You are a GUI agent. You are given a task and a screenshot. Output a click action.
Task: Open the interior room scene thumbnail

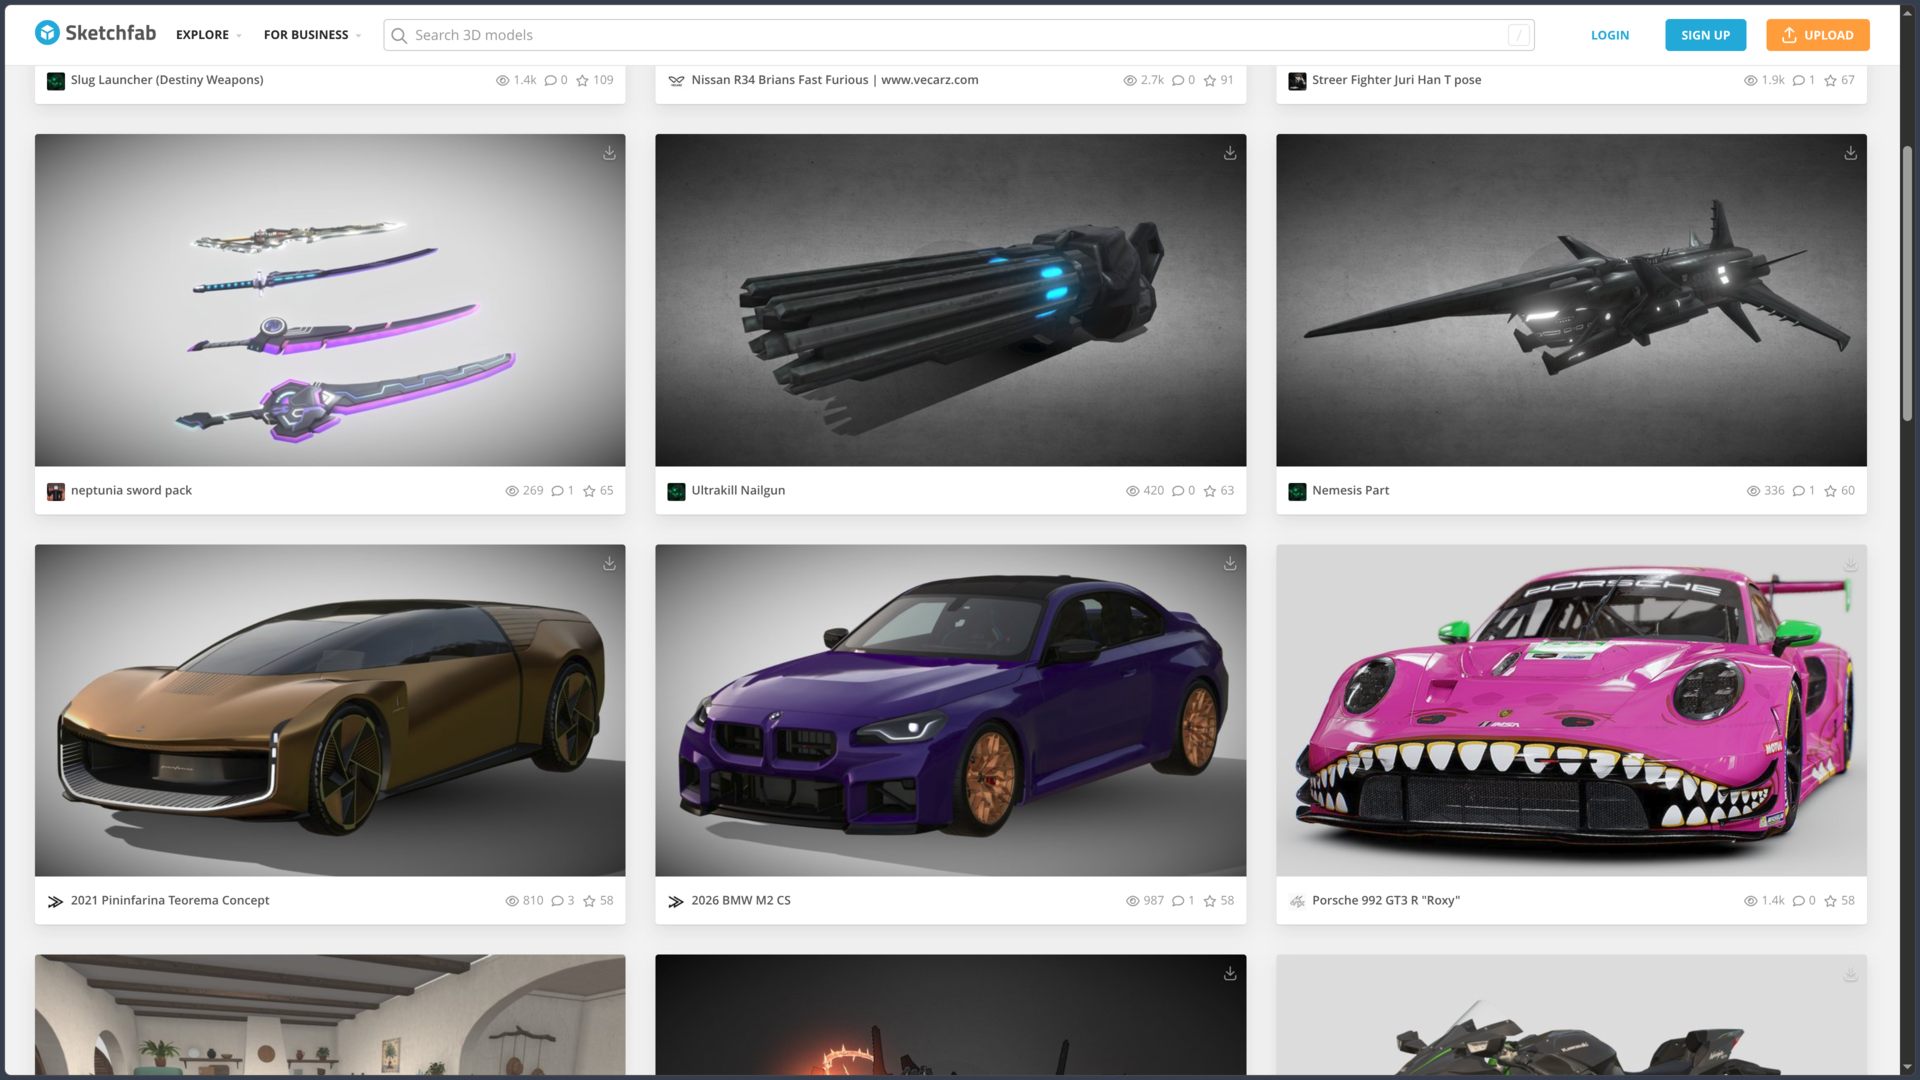330,1015
